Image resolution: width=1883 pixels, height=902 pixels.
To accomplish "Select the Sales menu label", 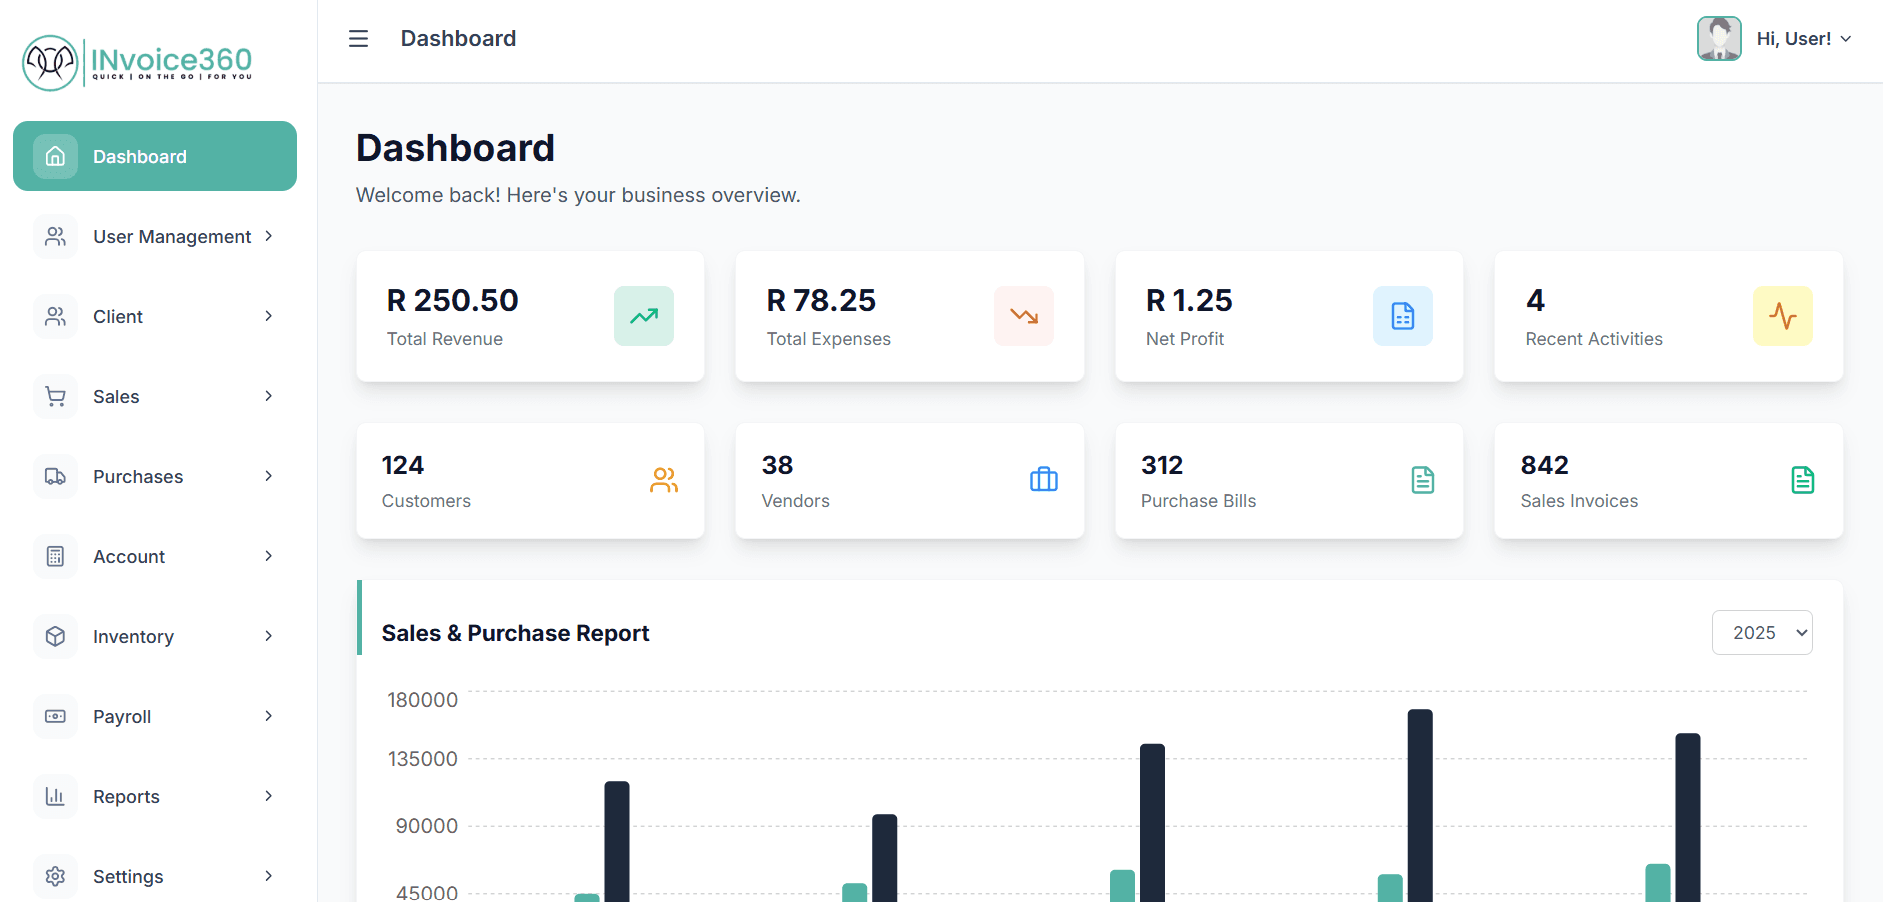I will pos(116,396).
